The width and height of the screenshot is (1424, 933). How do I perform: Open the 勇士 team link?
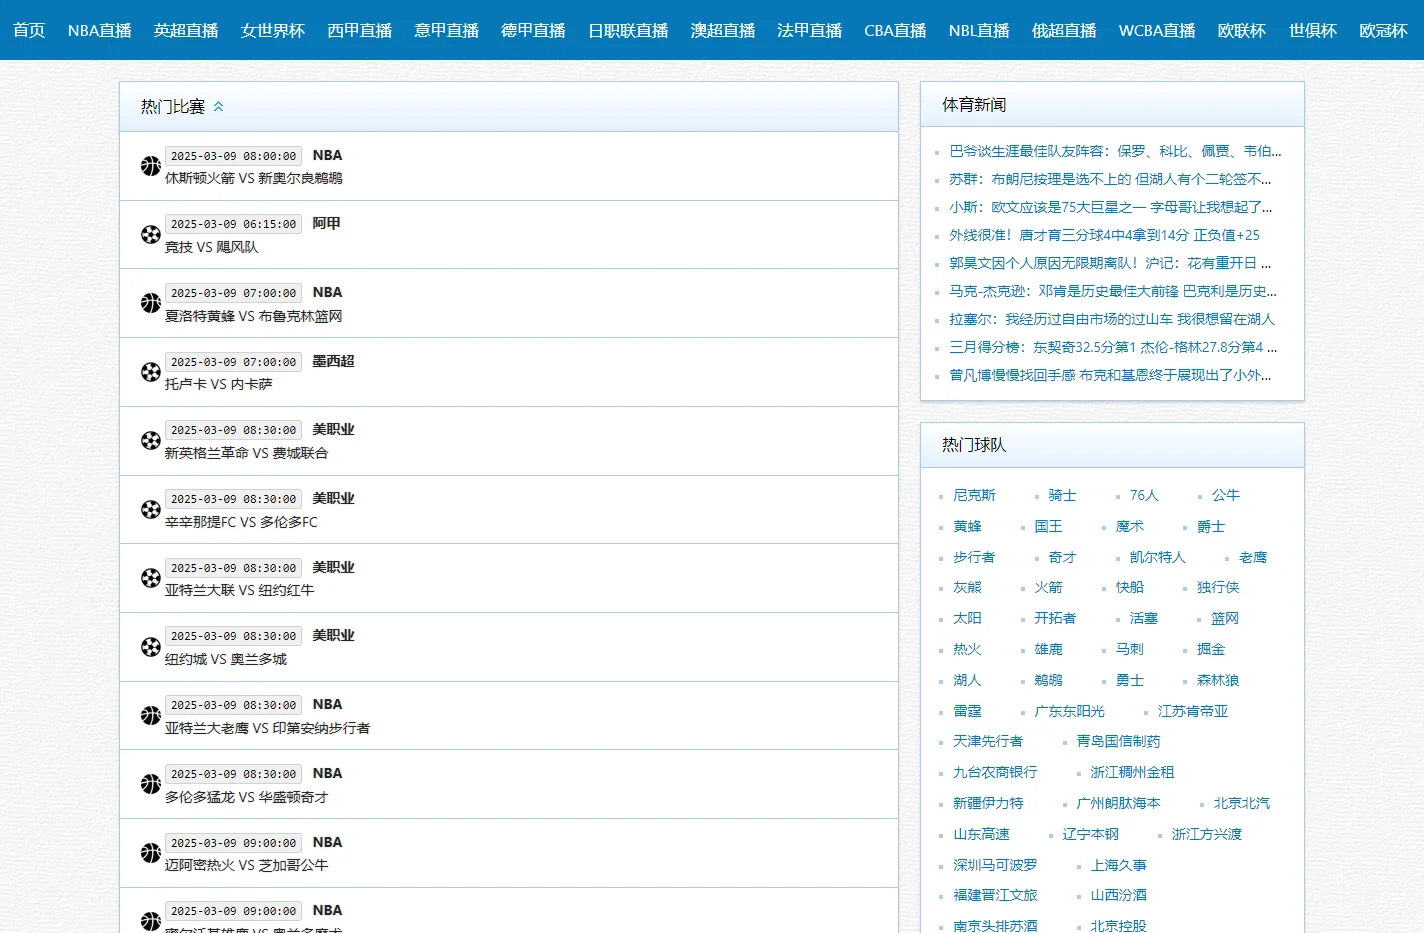point(1130,680)
